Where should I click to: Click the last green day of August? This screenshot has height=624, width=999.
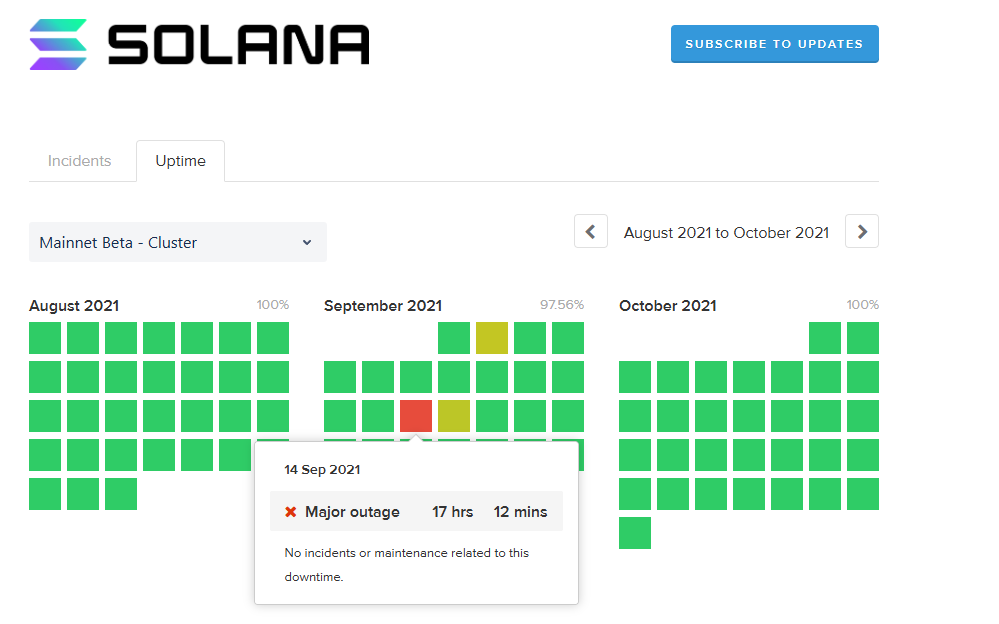[121, 494]
